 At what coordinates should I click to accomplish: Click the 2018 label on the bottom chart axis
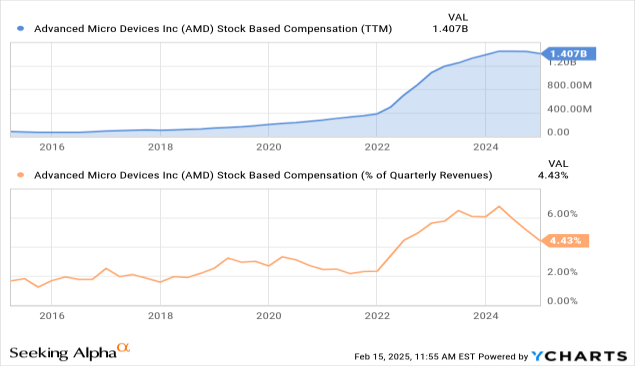point(160,315)
